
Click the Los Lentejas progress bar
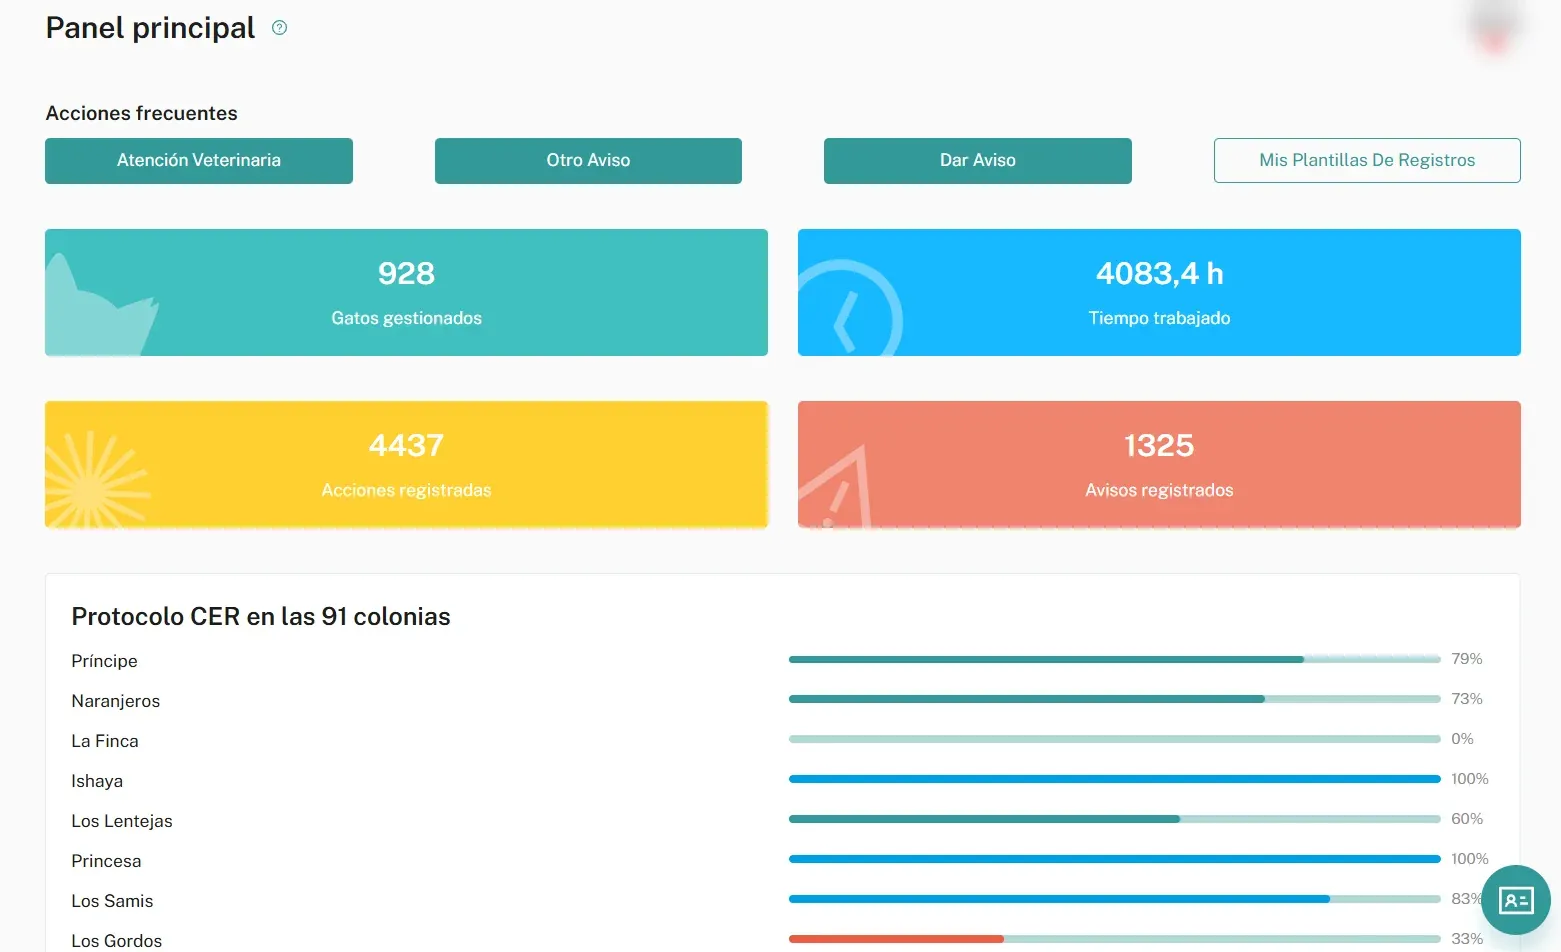click(1115, 819)
